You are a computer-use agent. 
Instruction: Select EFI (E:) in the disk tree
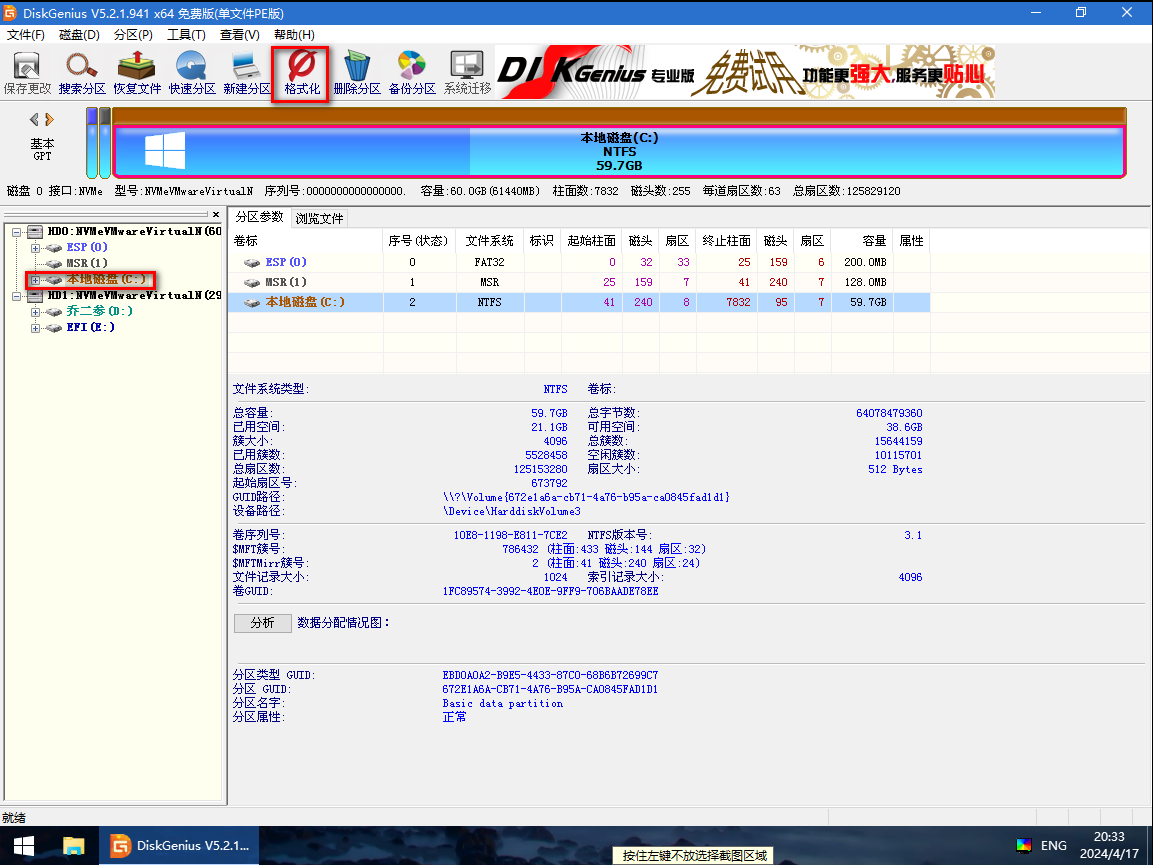90,327
